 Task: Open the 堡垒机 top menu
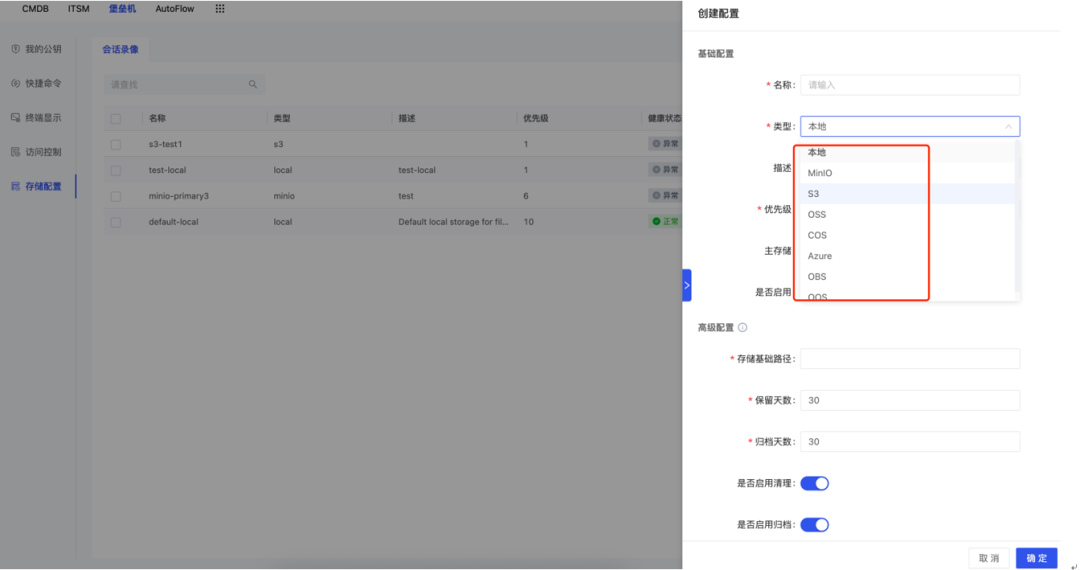(123, 9)
